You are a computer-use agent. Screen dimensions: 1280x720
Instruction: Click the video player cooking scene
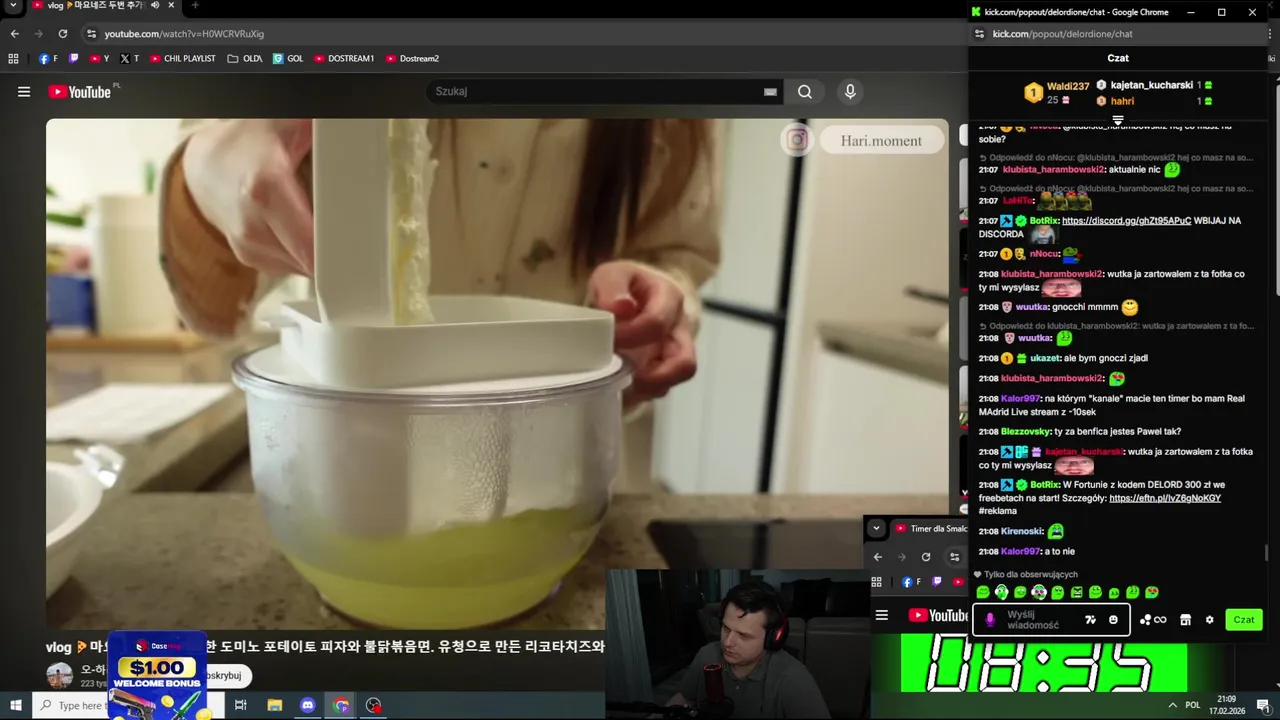[497, 373]
